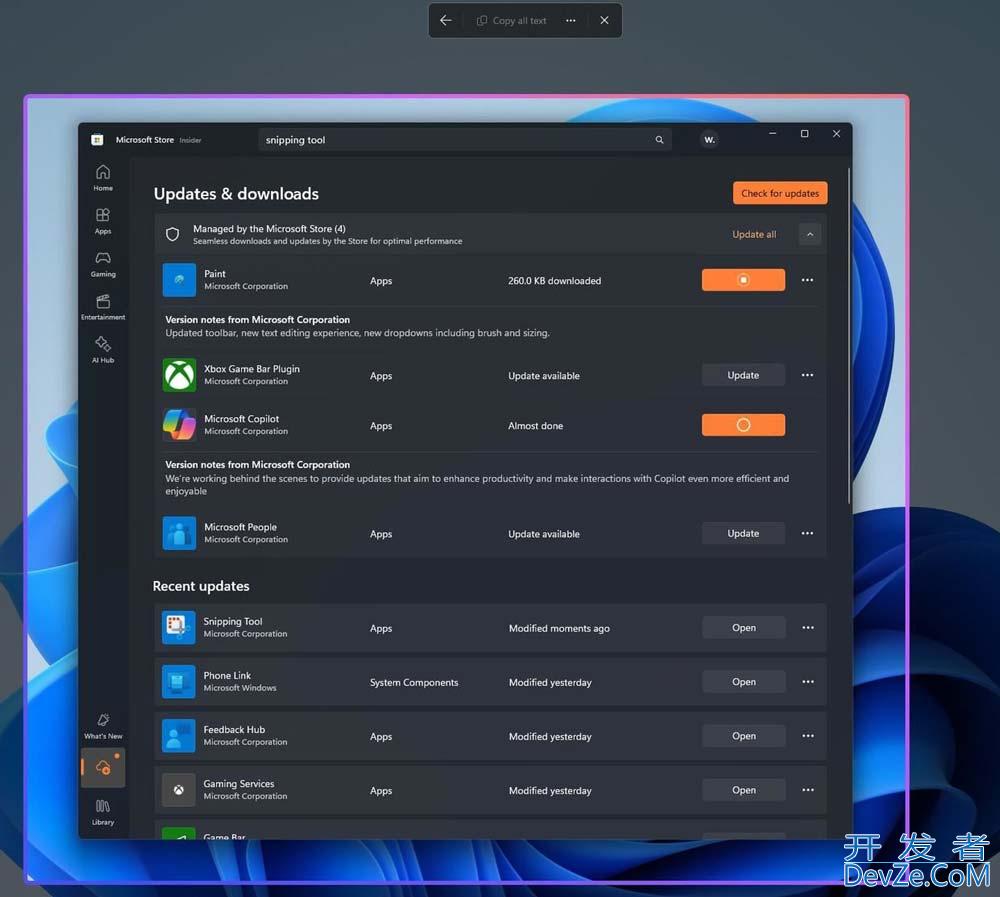1000x897 pixels.
Task: Click the Feedback Hub app icon
Action: [179, 736]
